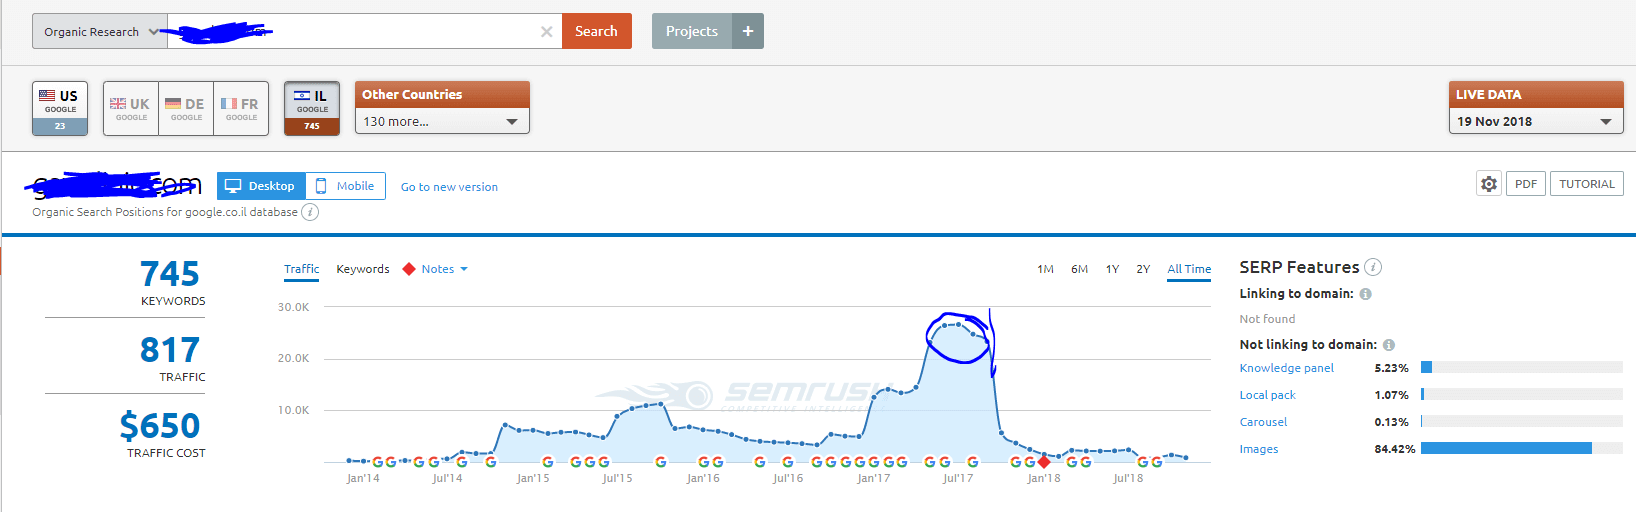This screenshot has width=1636, height=512.
Task: Select the IL Google database
Action: [x=312, y=108]
